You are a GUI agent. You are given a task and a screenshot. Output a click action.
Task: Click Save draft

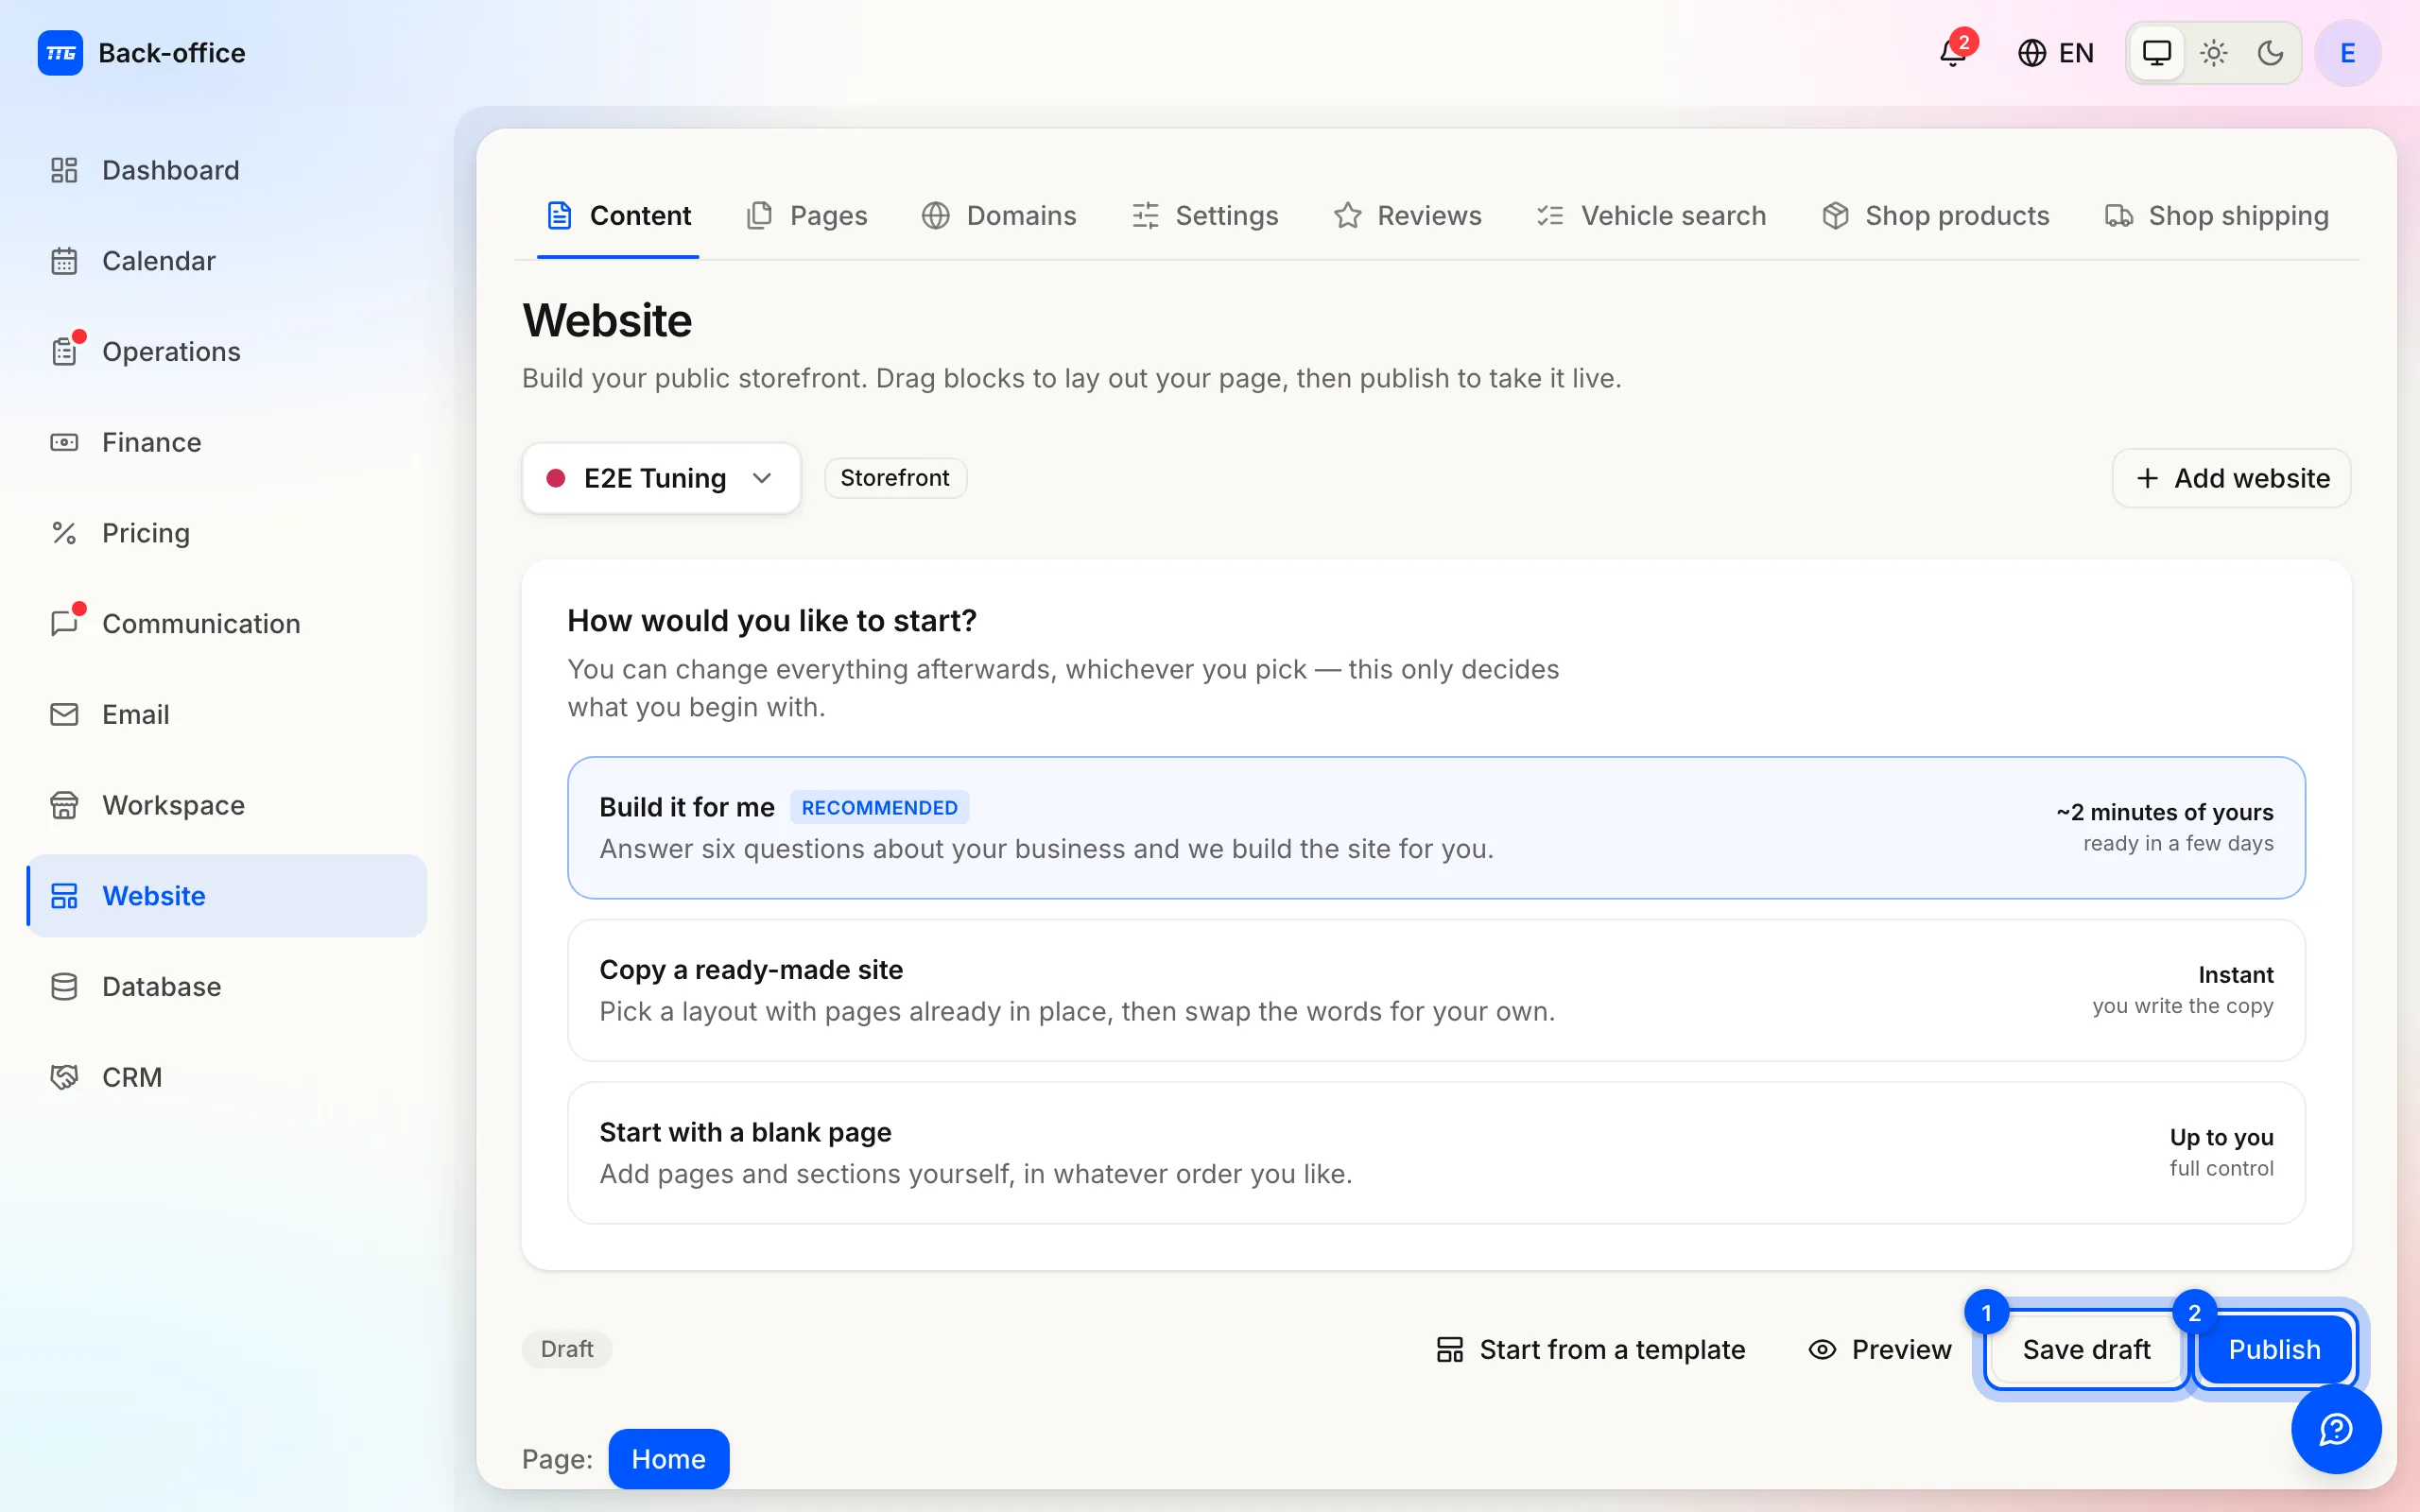click(x=2086, y=1350)
